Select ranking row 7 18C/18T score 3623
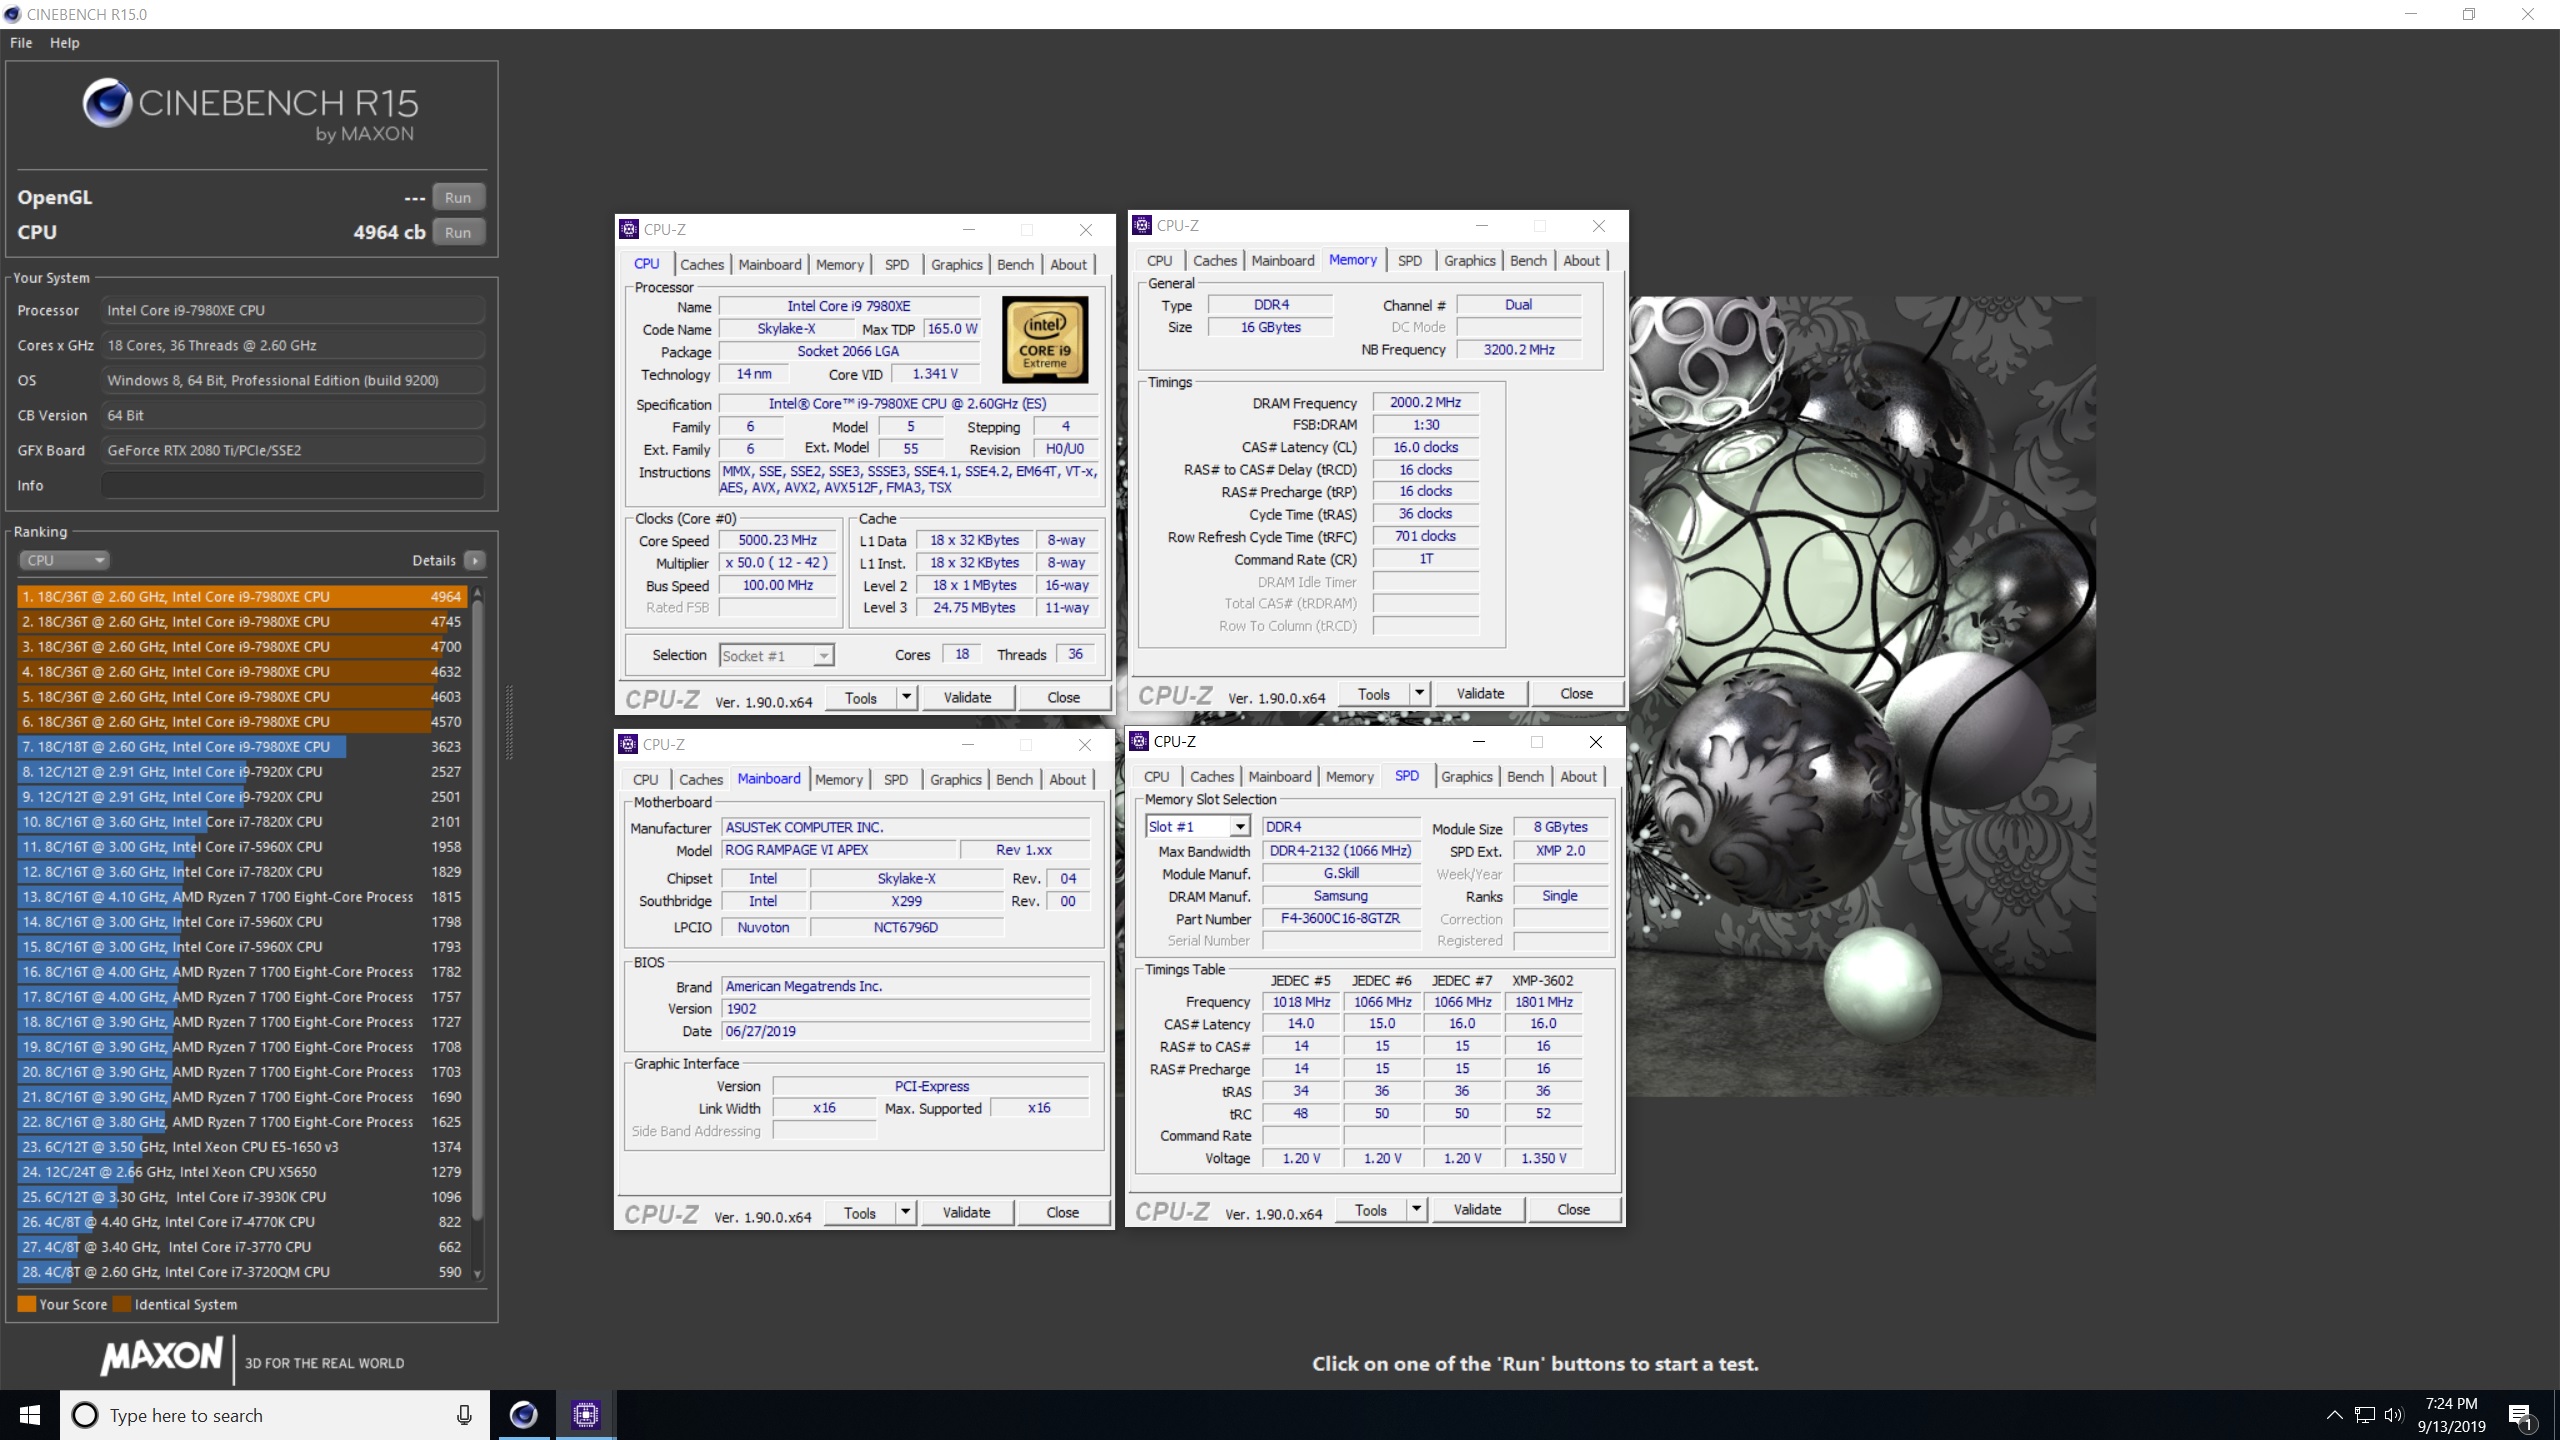Viewport: 2560px width, 1440px height. [242, 746]
